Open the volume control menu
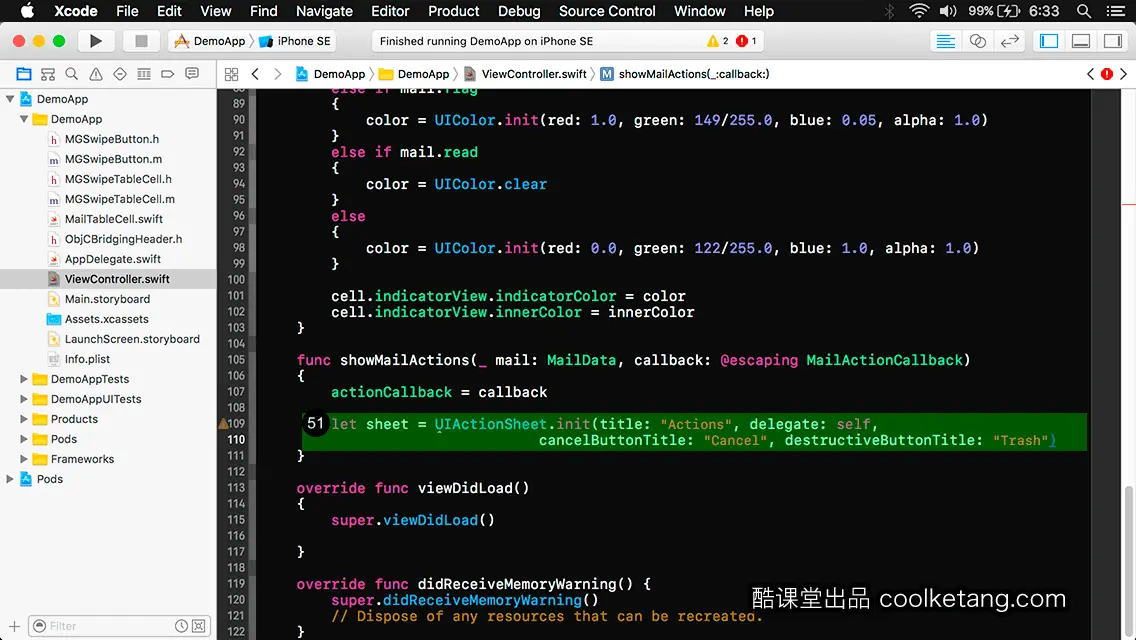 [948, 11]
